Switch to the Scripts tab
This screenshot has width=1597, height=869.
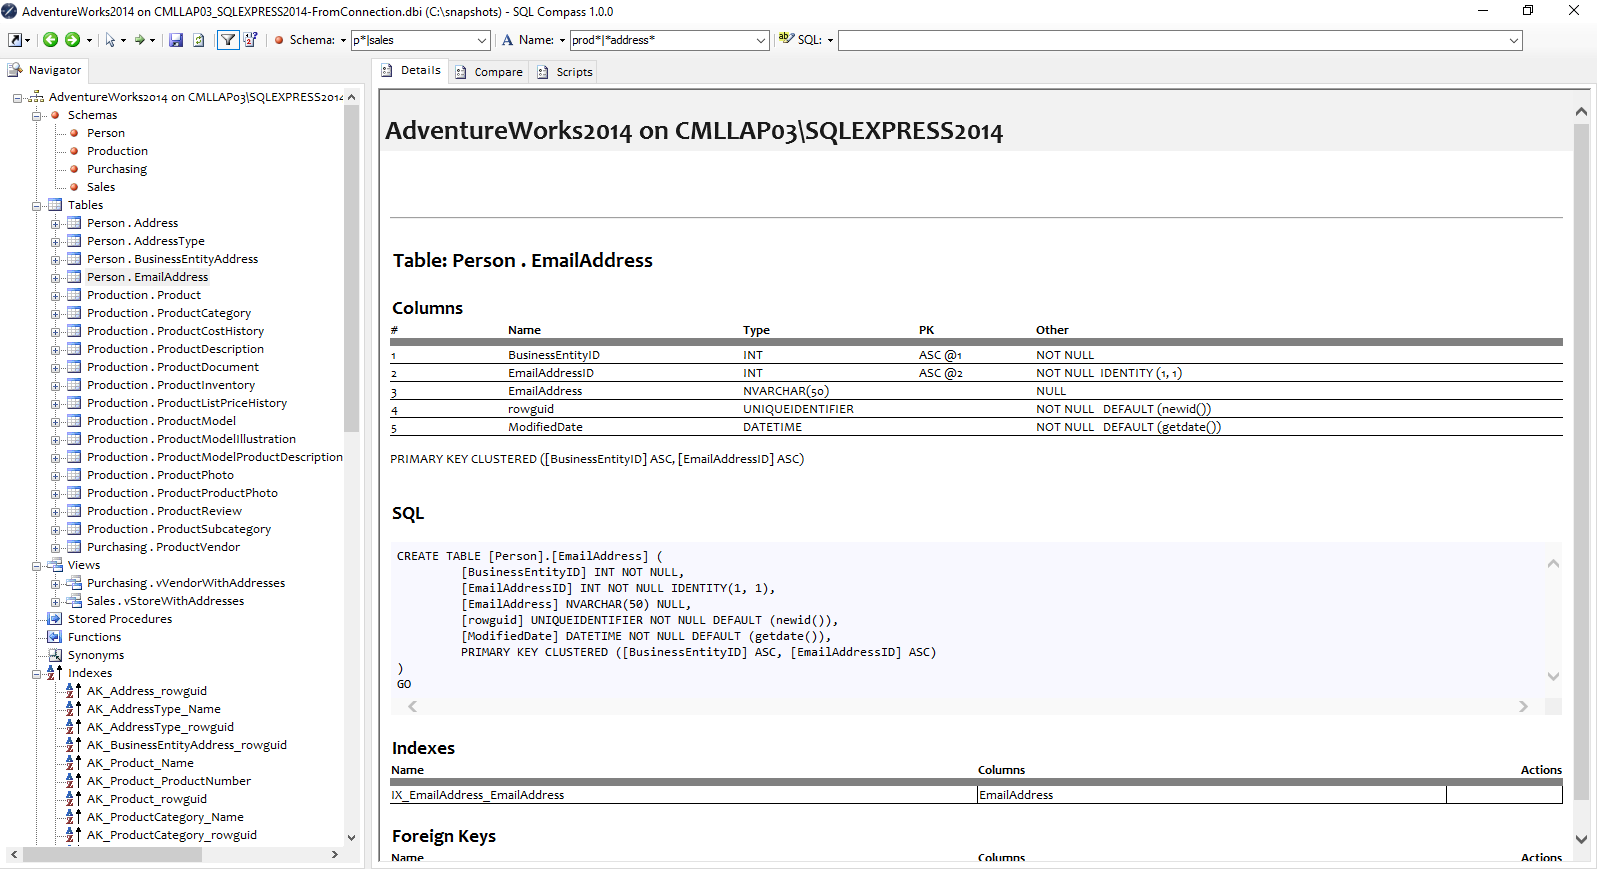(574, 72)
